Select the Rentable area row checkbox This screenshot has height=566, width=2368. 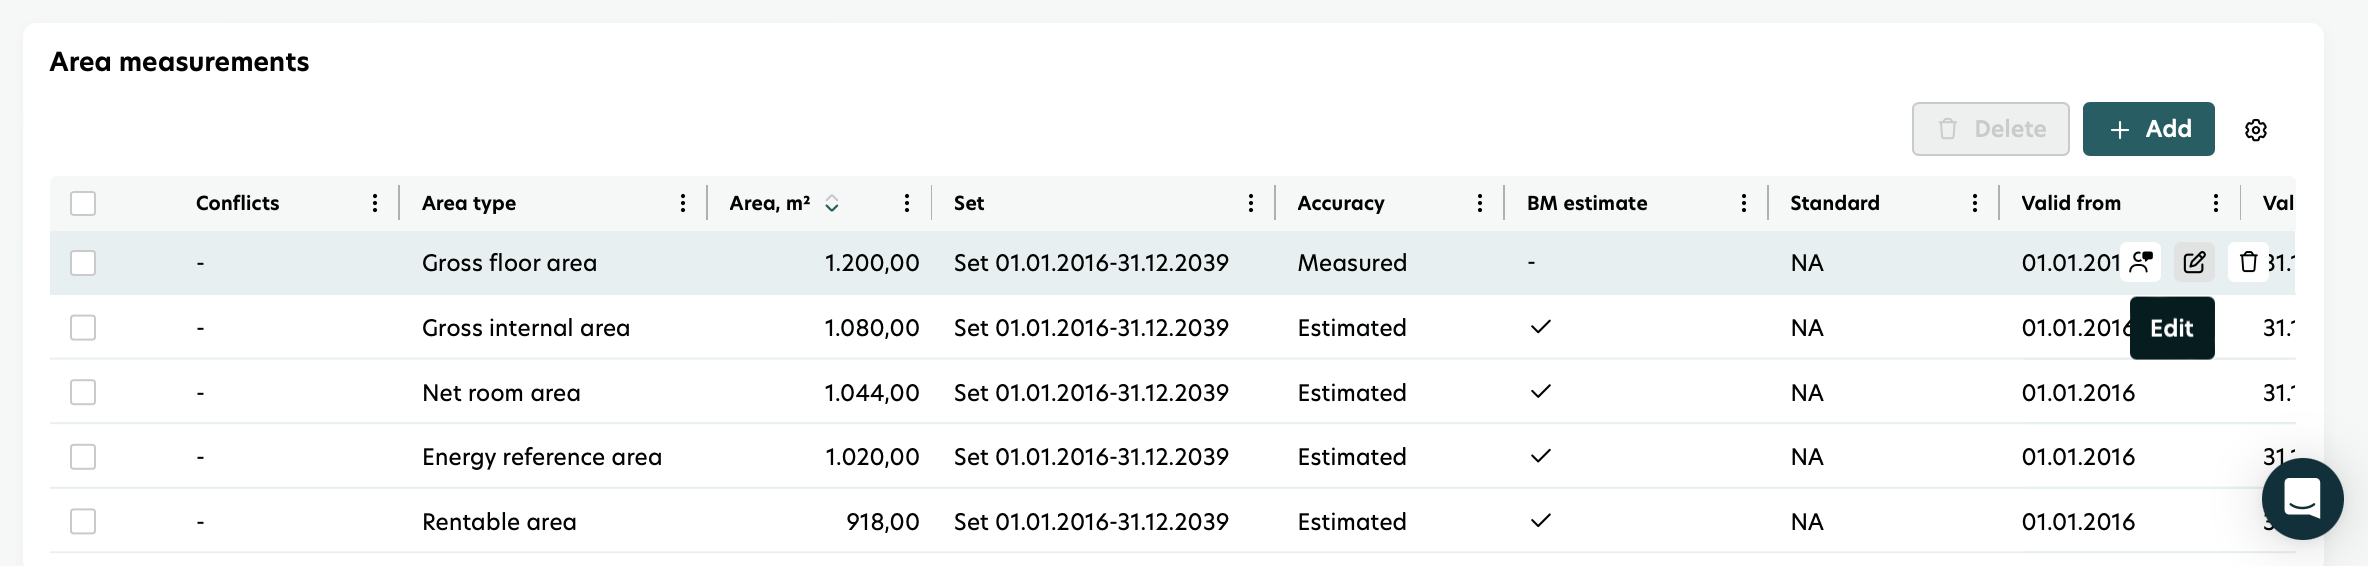coord(83,521)
